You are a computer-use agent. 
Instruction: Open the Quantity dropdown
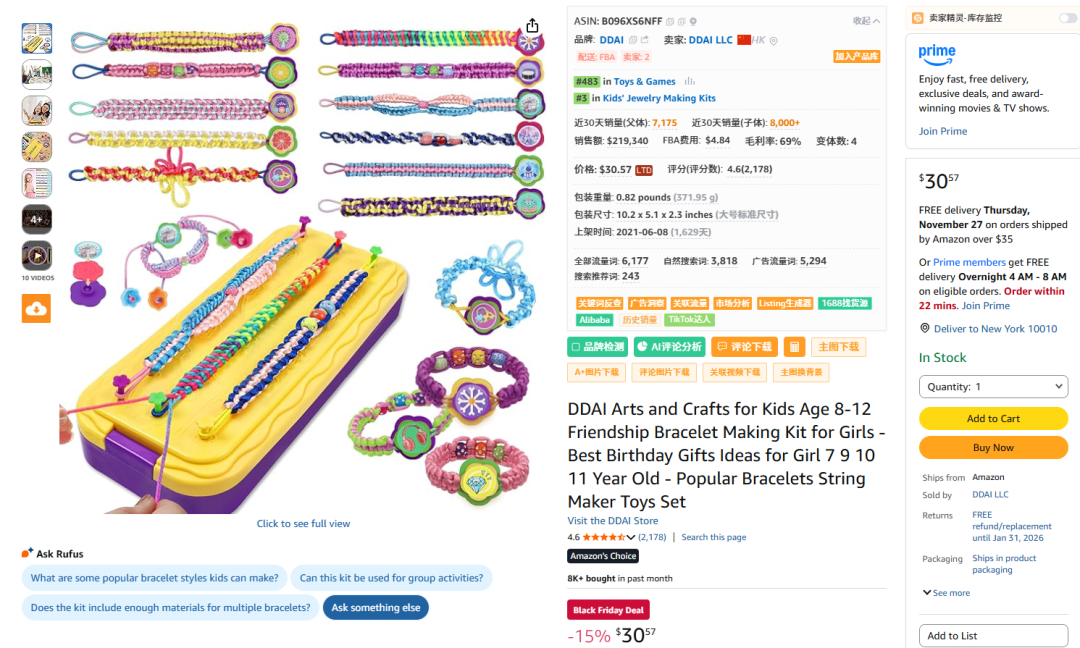[x=993, y=386]
